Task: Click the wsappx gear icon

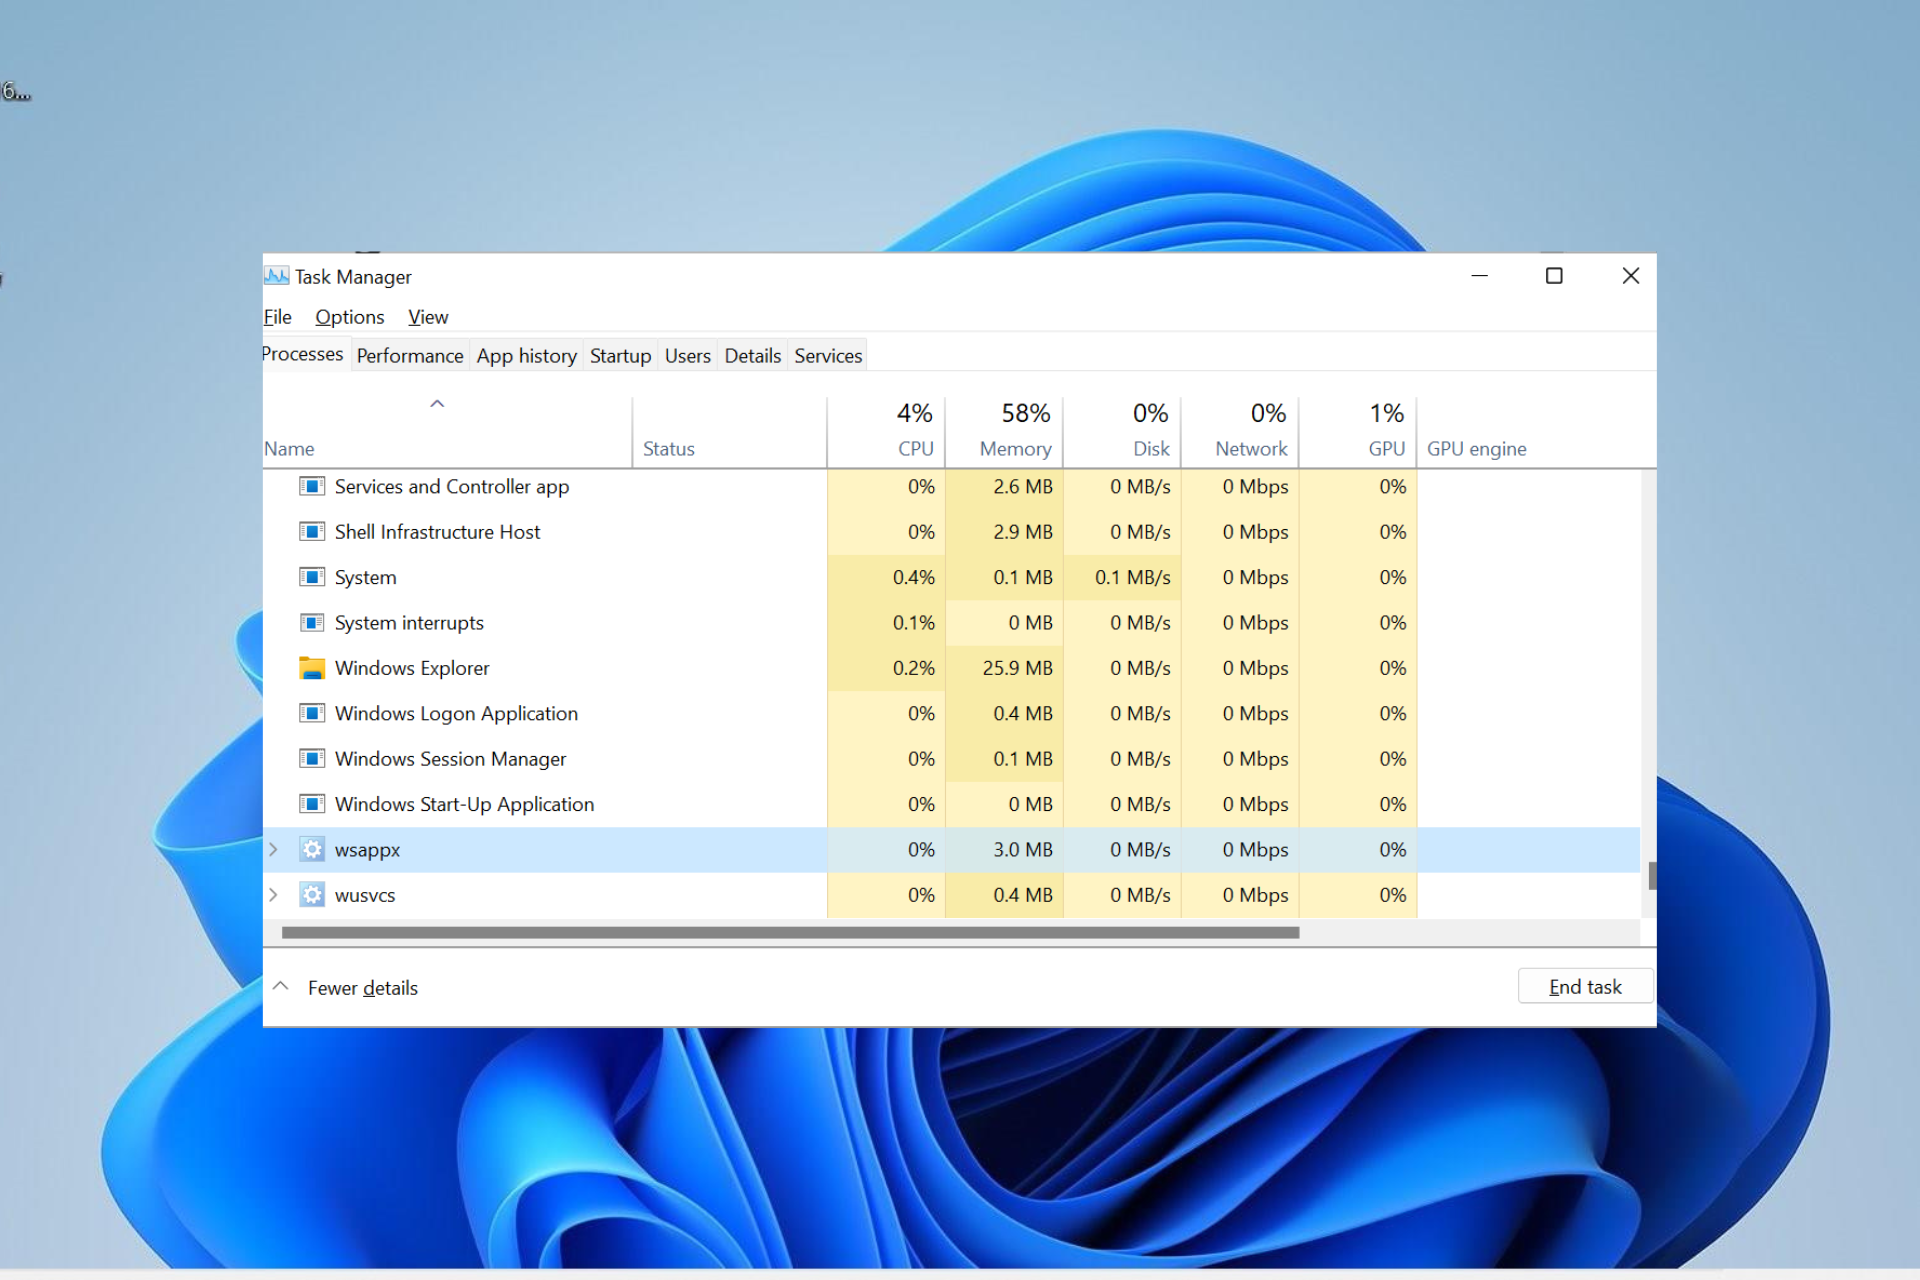Action: [x=313, y=849]
